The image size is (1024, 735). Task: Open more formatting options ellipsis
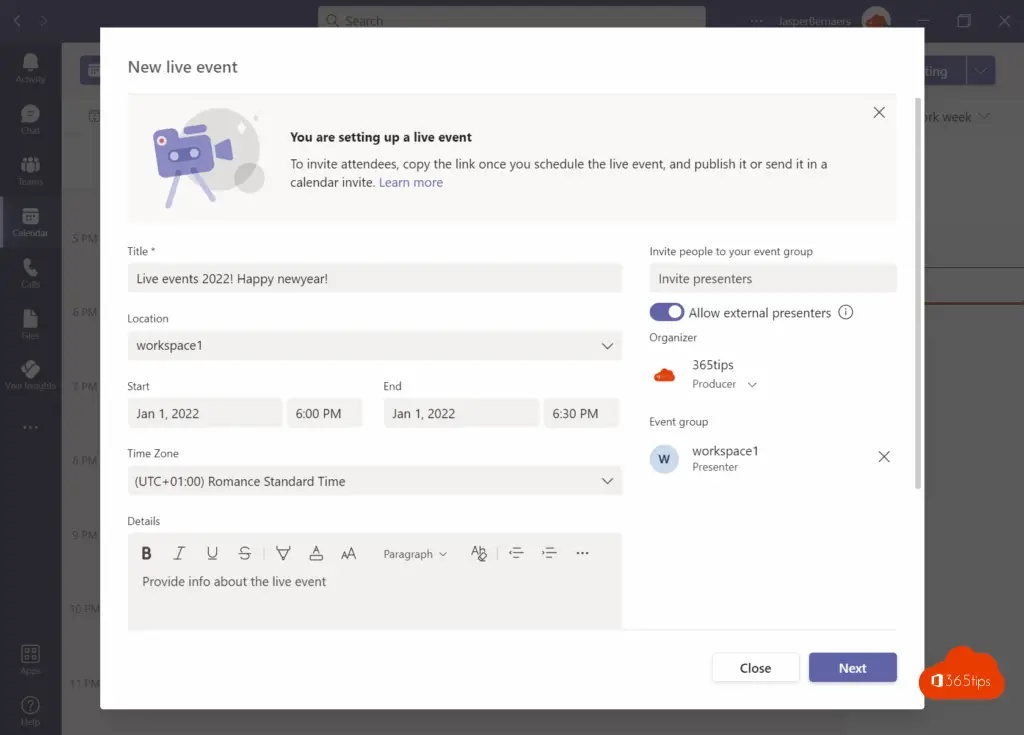583,553
